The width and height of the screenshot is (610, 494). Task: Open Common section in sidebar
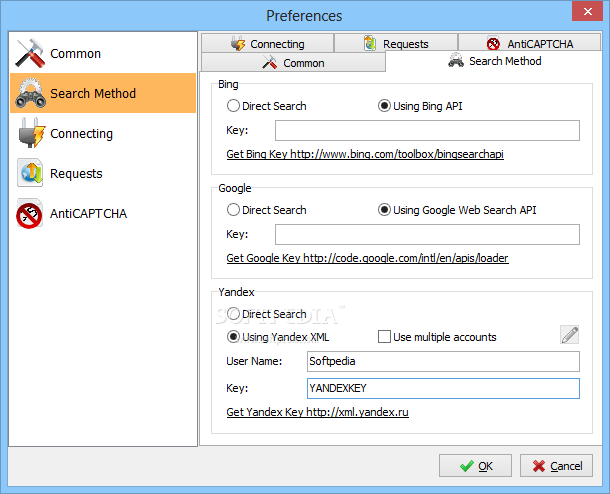[x=103, y=53]
